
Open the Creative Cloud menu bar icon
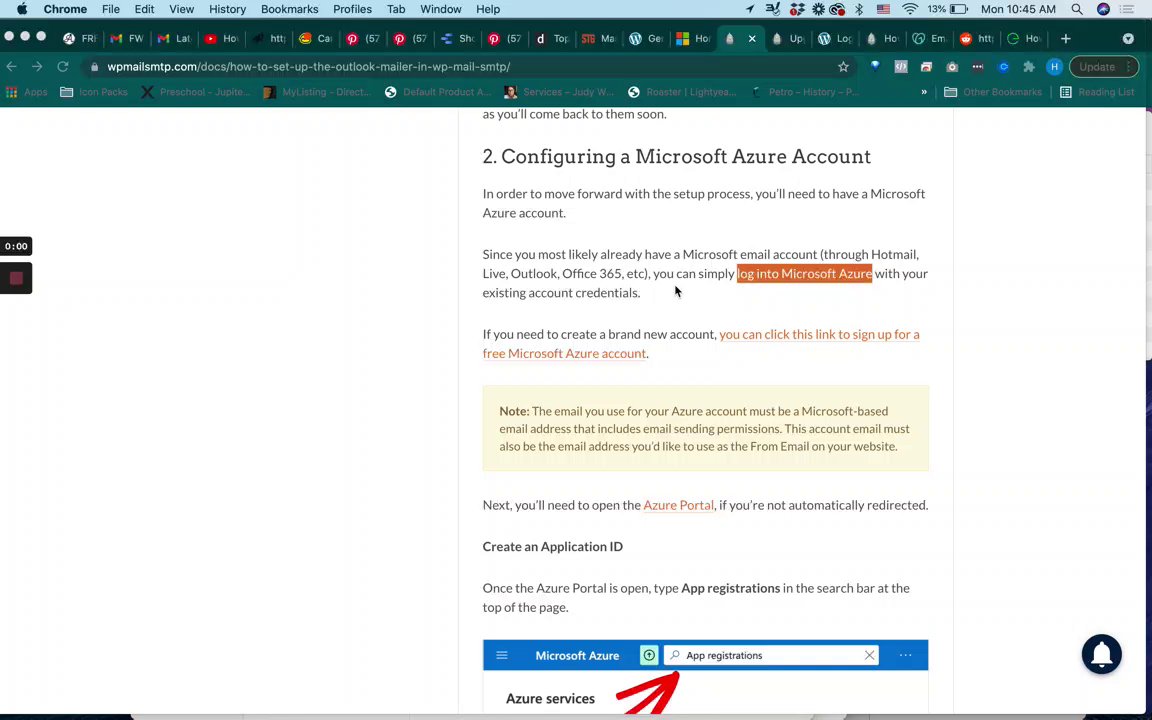pos(837,9)
